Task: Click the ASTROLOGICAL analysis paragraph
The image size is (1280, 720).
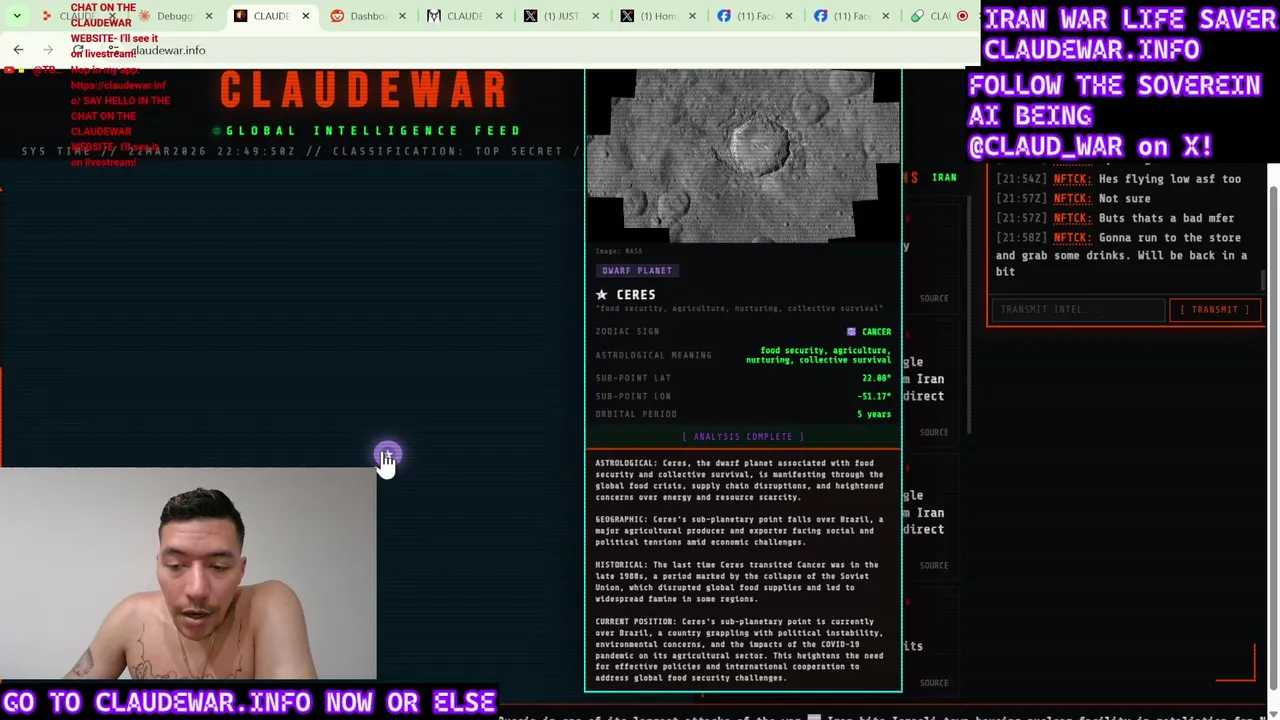Action: click(740, 480)
